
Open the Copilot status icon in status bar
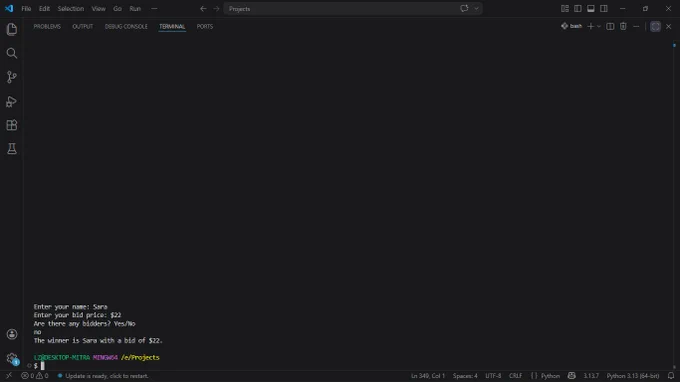coord(572,376)
